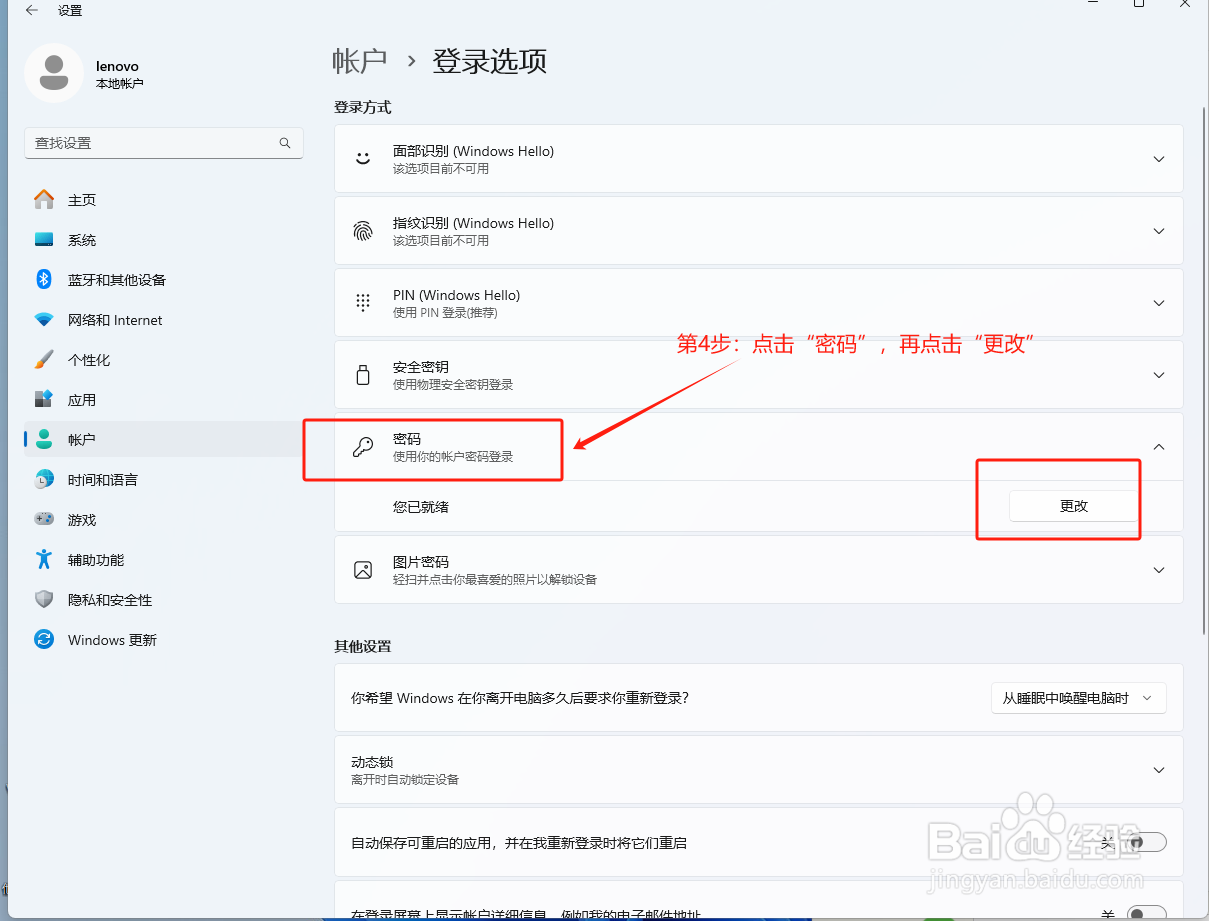Expand PIN (Windows Hello) options
Image resolution: width=1209 pixels, height=921 pixels.
(1158, 302)
